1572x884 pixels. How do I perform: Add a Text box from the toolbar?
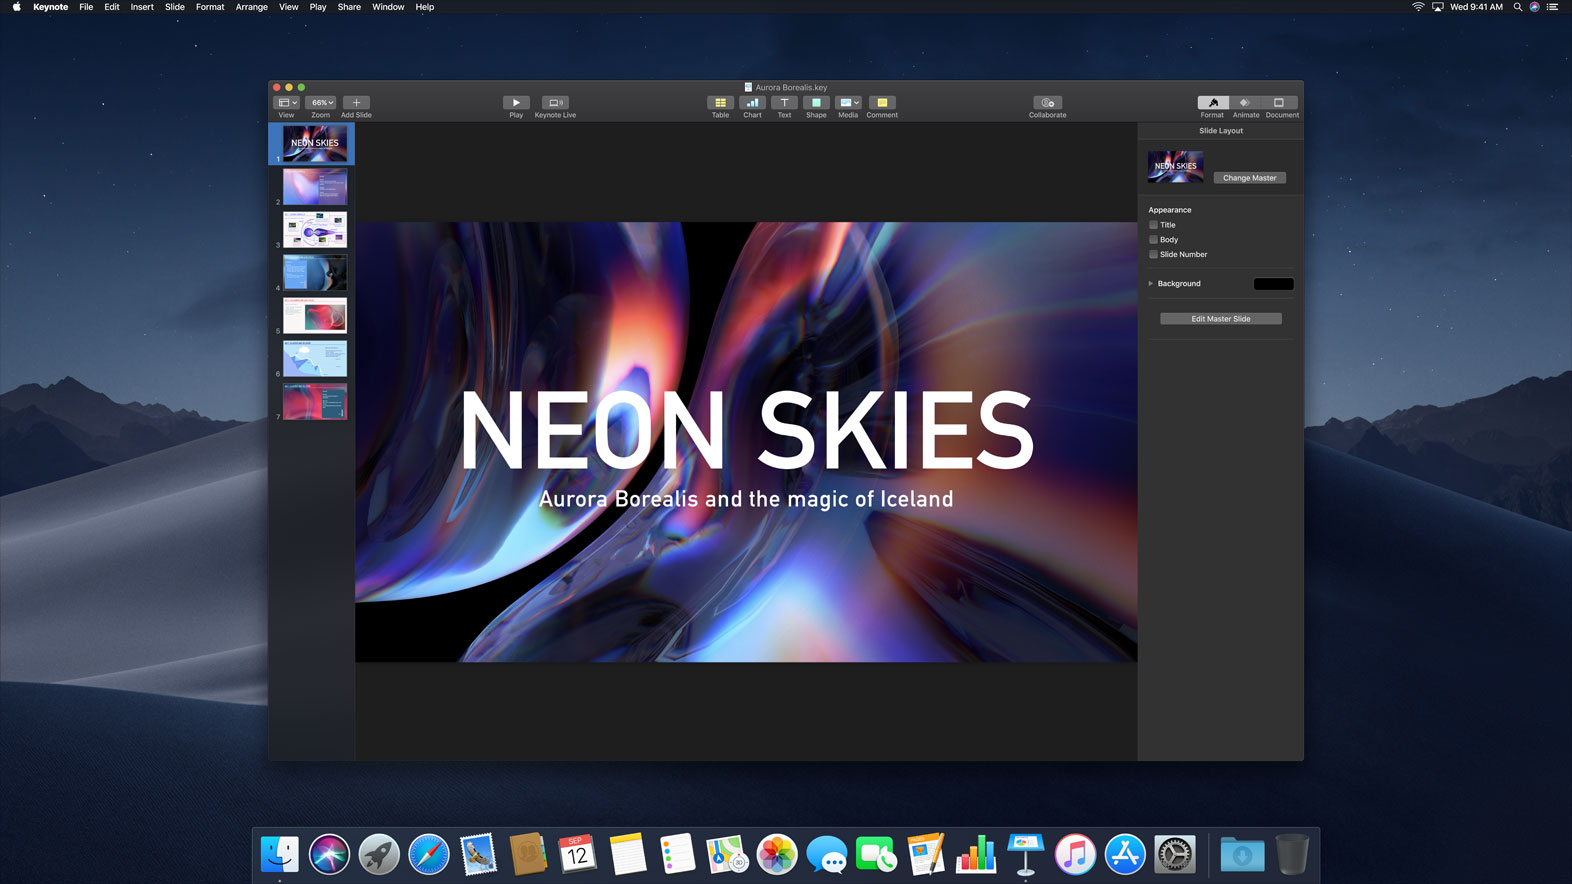point(784,103)
